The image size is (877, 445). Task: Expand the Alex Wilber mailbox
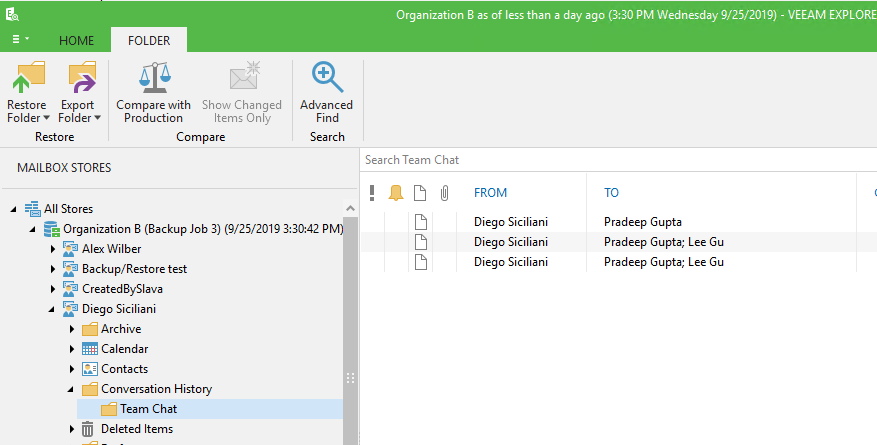click(53, 249)
